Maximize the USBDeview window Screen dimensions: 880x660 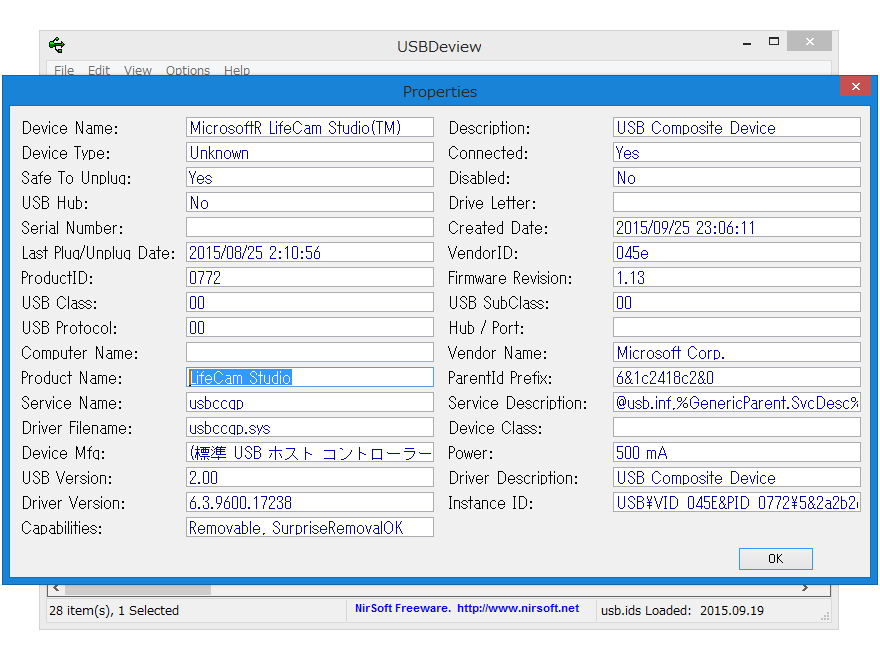pyautogui.click(x=774, y=42)
